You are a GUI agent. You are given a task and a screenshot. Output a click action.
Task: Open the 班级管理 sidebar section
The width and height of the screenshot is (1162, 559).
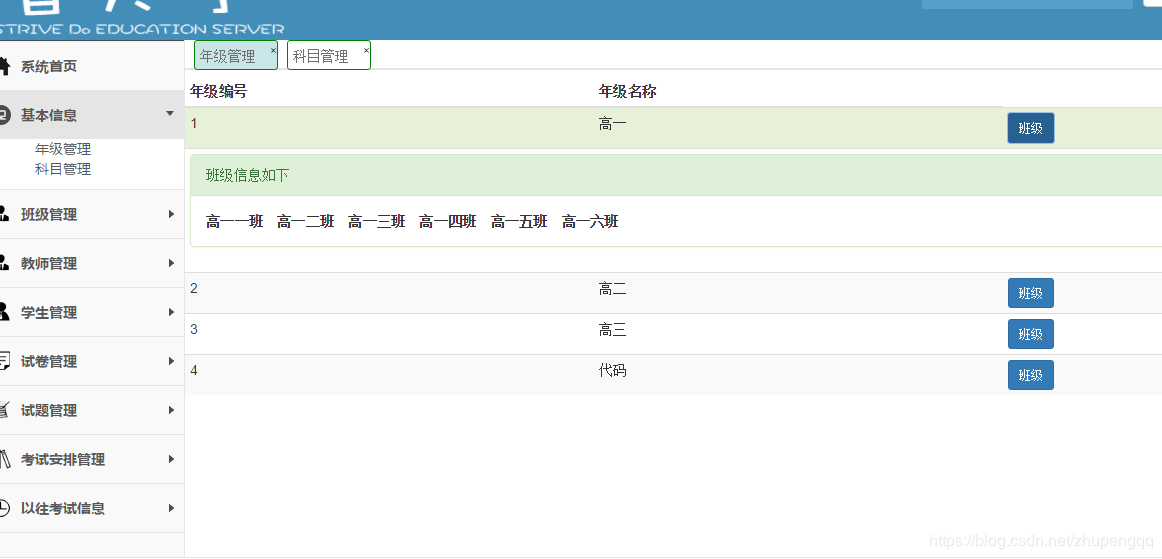tap(92, 214)
